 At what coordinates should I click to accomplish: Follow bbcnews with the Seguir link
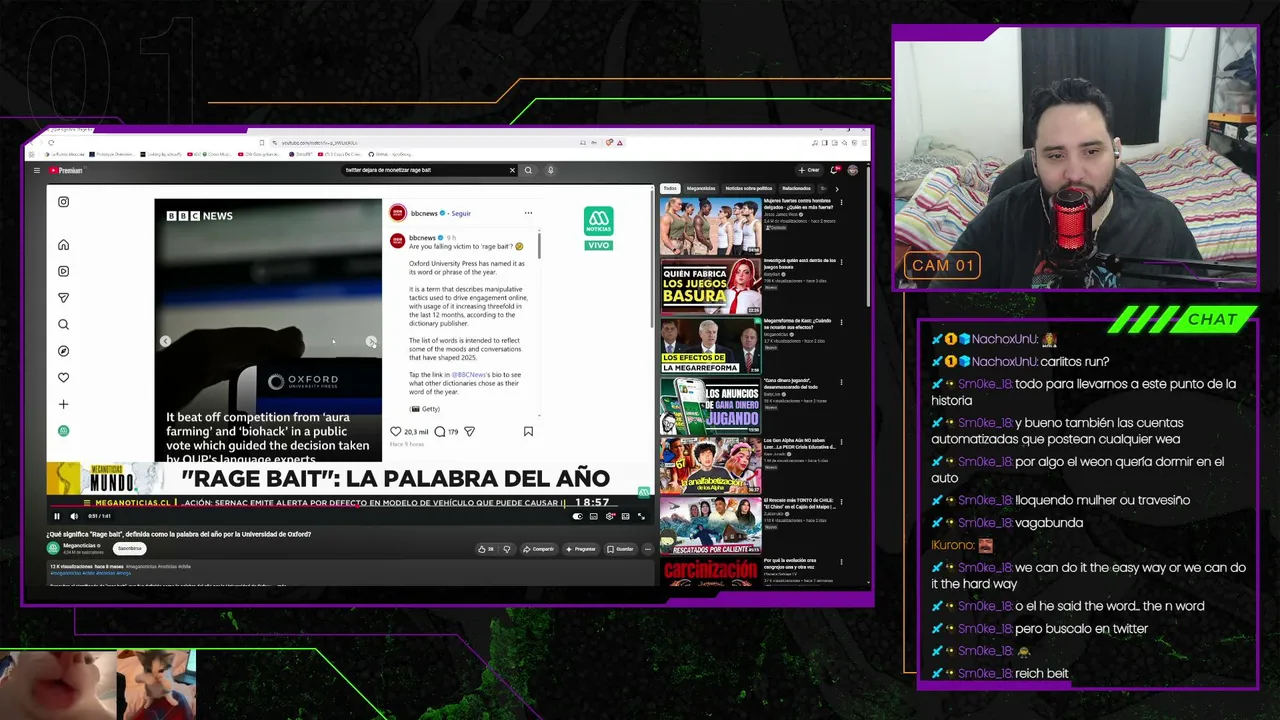[461, 213]
